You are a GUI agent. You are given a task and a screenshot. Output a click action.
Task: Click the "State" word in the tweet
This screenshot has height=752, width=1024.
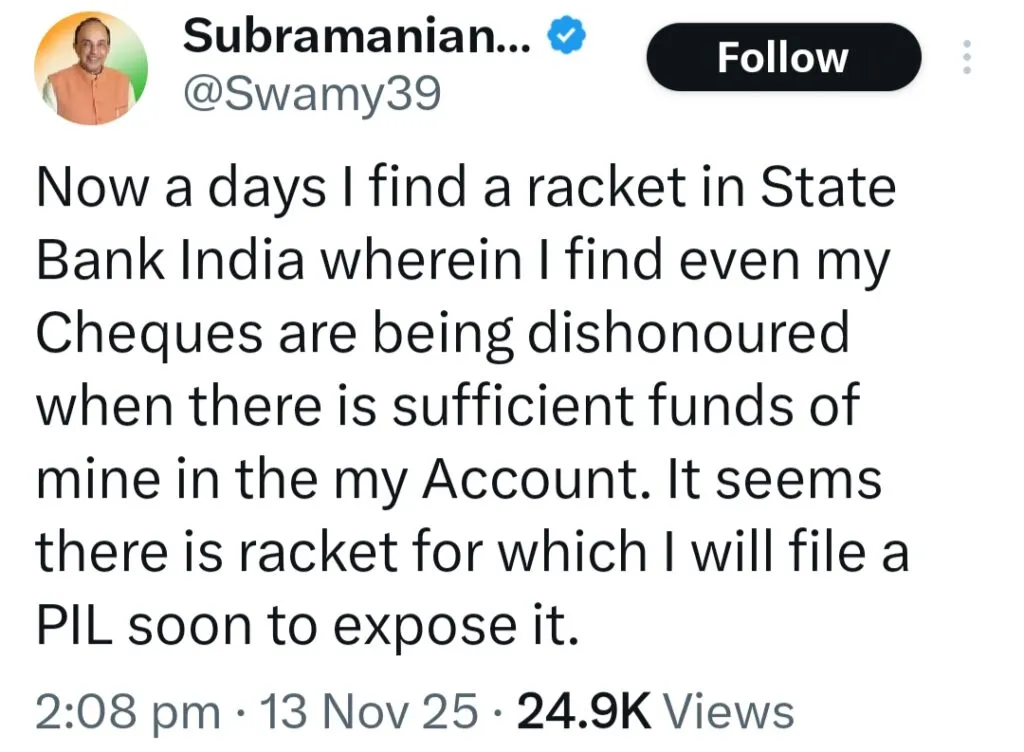[x=828, y=189]
